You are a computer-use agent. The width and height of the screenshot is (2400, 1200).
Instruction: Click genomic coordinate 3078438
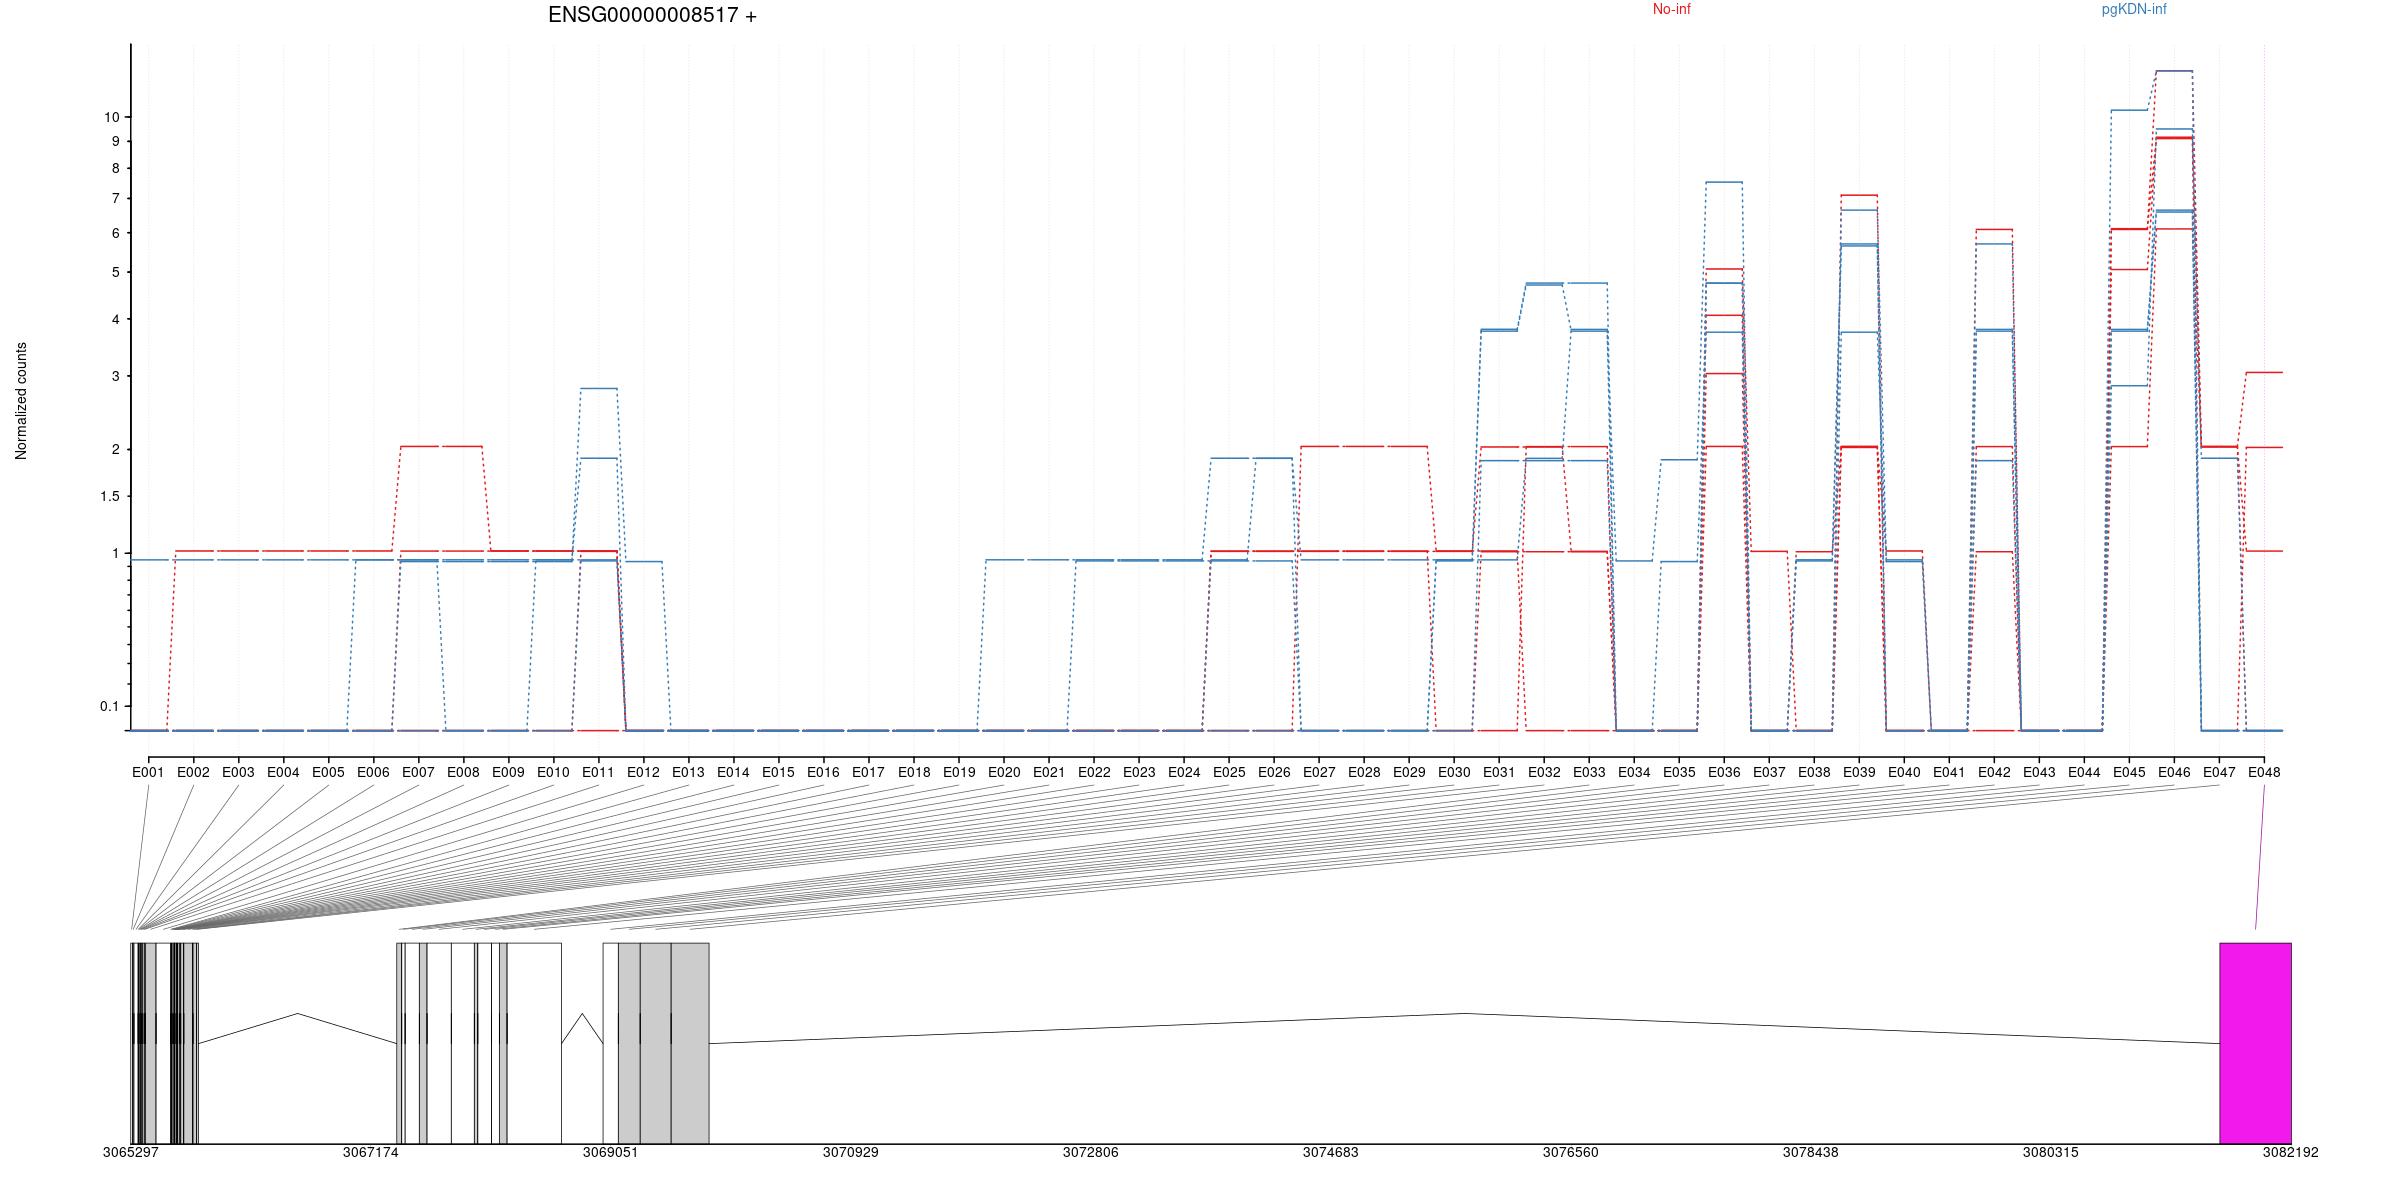coord(1811,1152)
